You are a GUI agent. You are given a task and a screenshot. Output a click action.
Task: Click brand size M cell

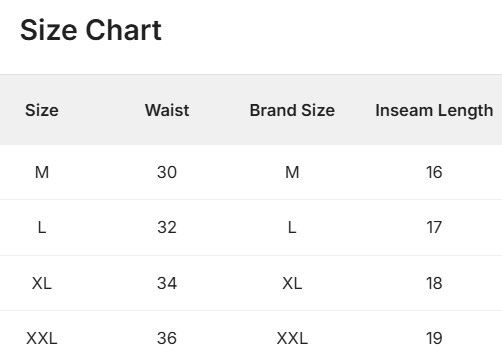click(x=292, y=172)
